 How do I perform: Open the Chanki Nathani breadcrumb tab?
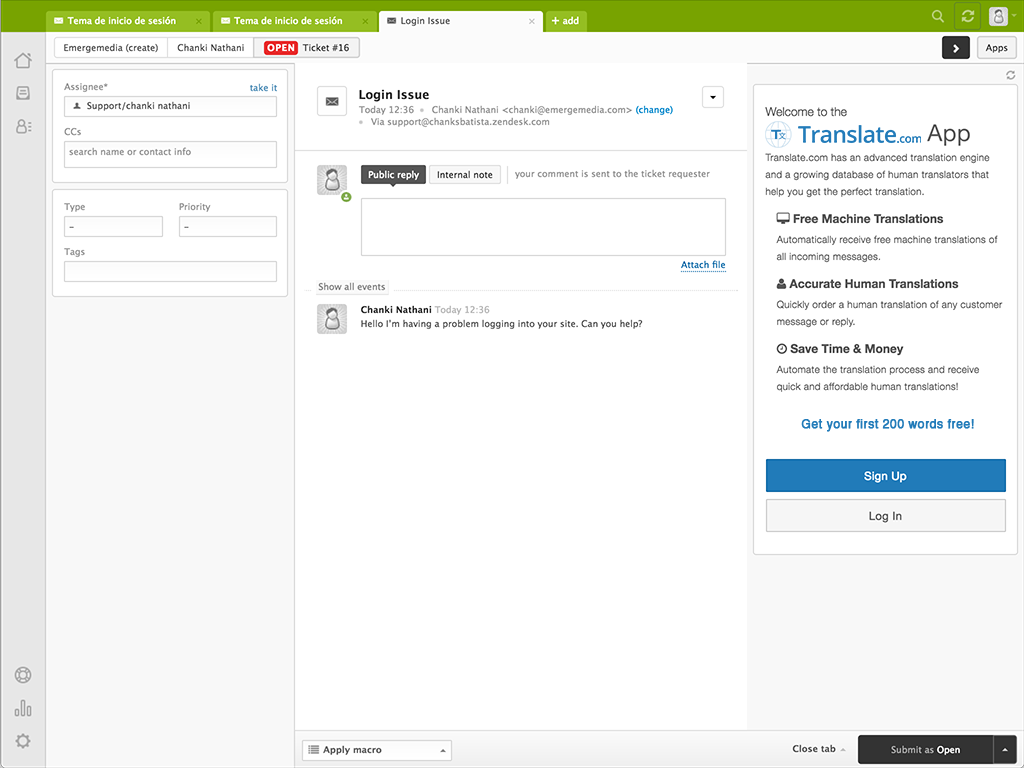(x=210, y=47)
